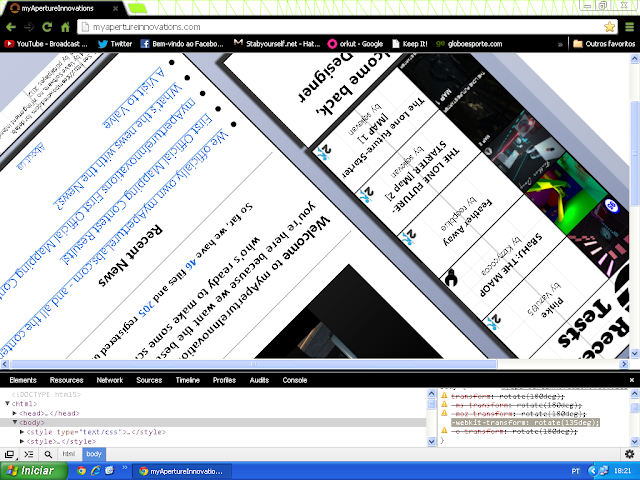Switch to the Sources devtools tab
Viewport: 640px width, 480px height.
[x=149, y=380]
